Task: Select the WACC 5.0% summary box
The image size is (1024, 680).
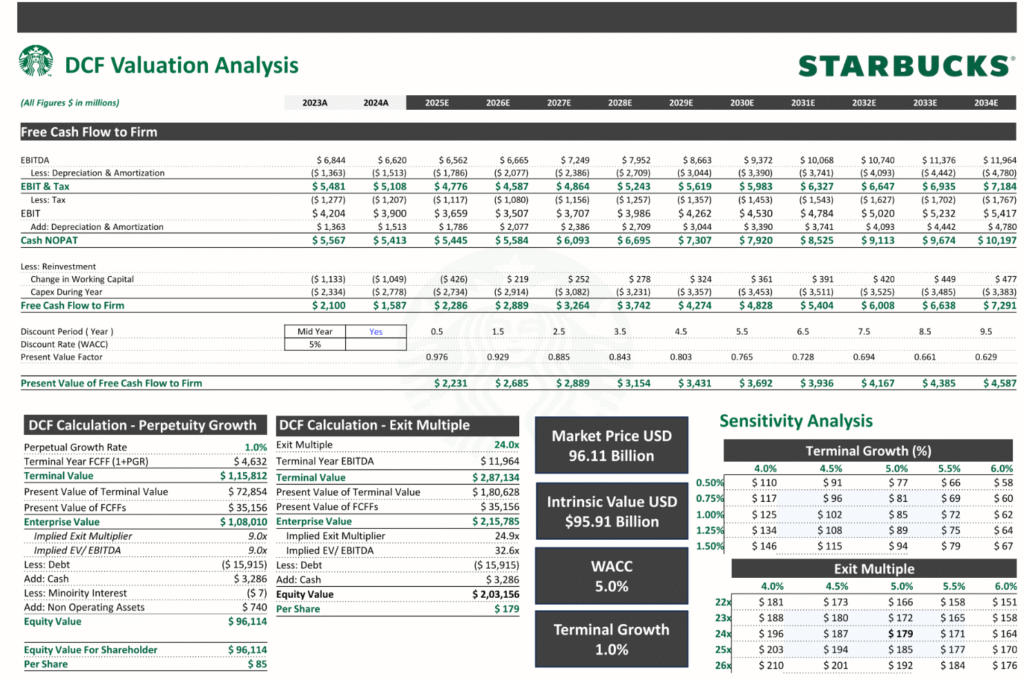Action: pos(611,576)
